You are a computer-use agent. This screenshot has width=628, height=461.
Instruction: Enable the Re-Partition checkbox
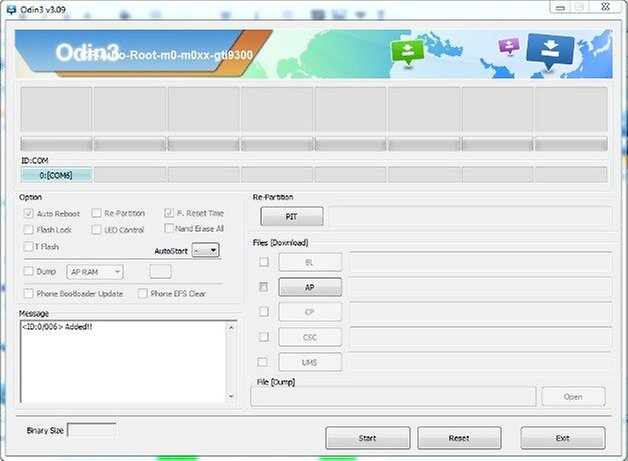pos(96,213)
